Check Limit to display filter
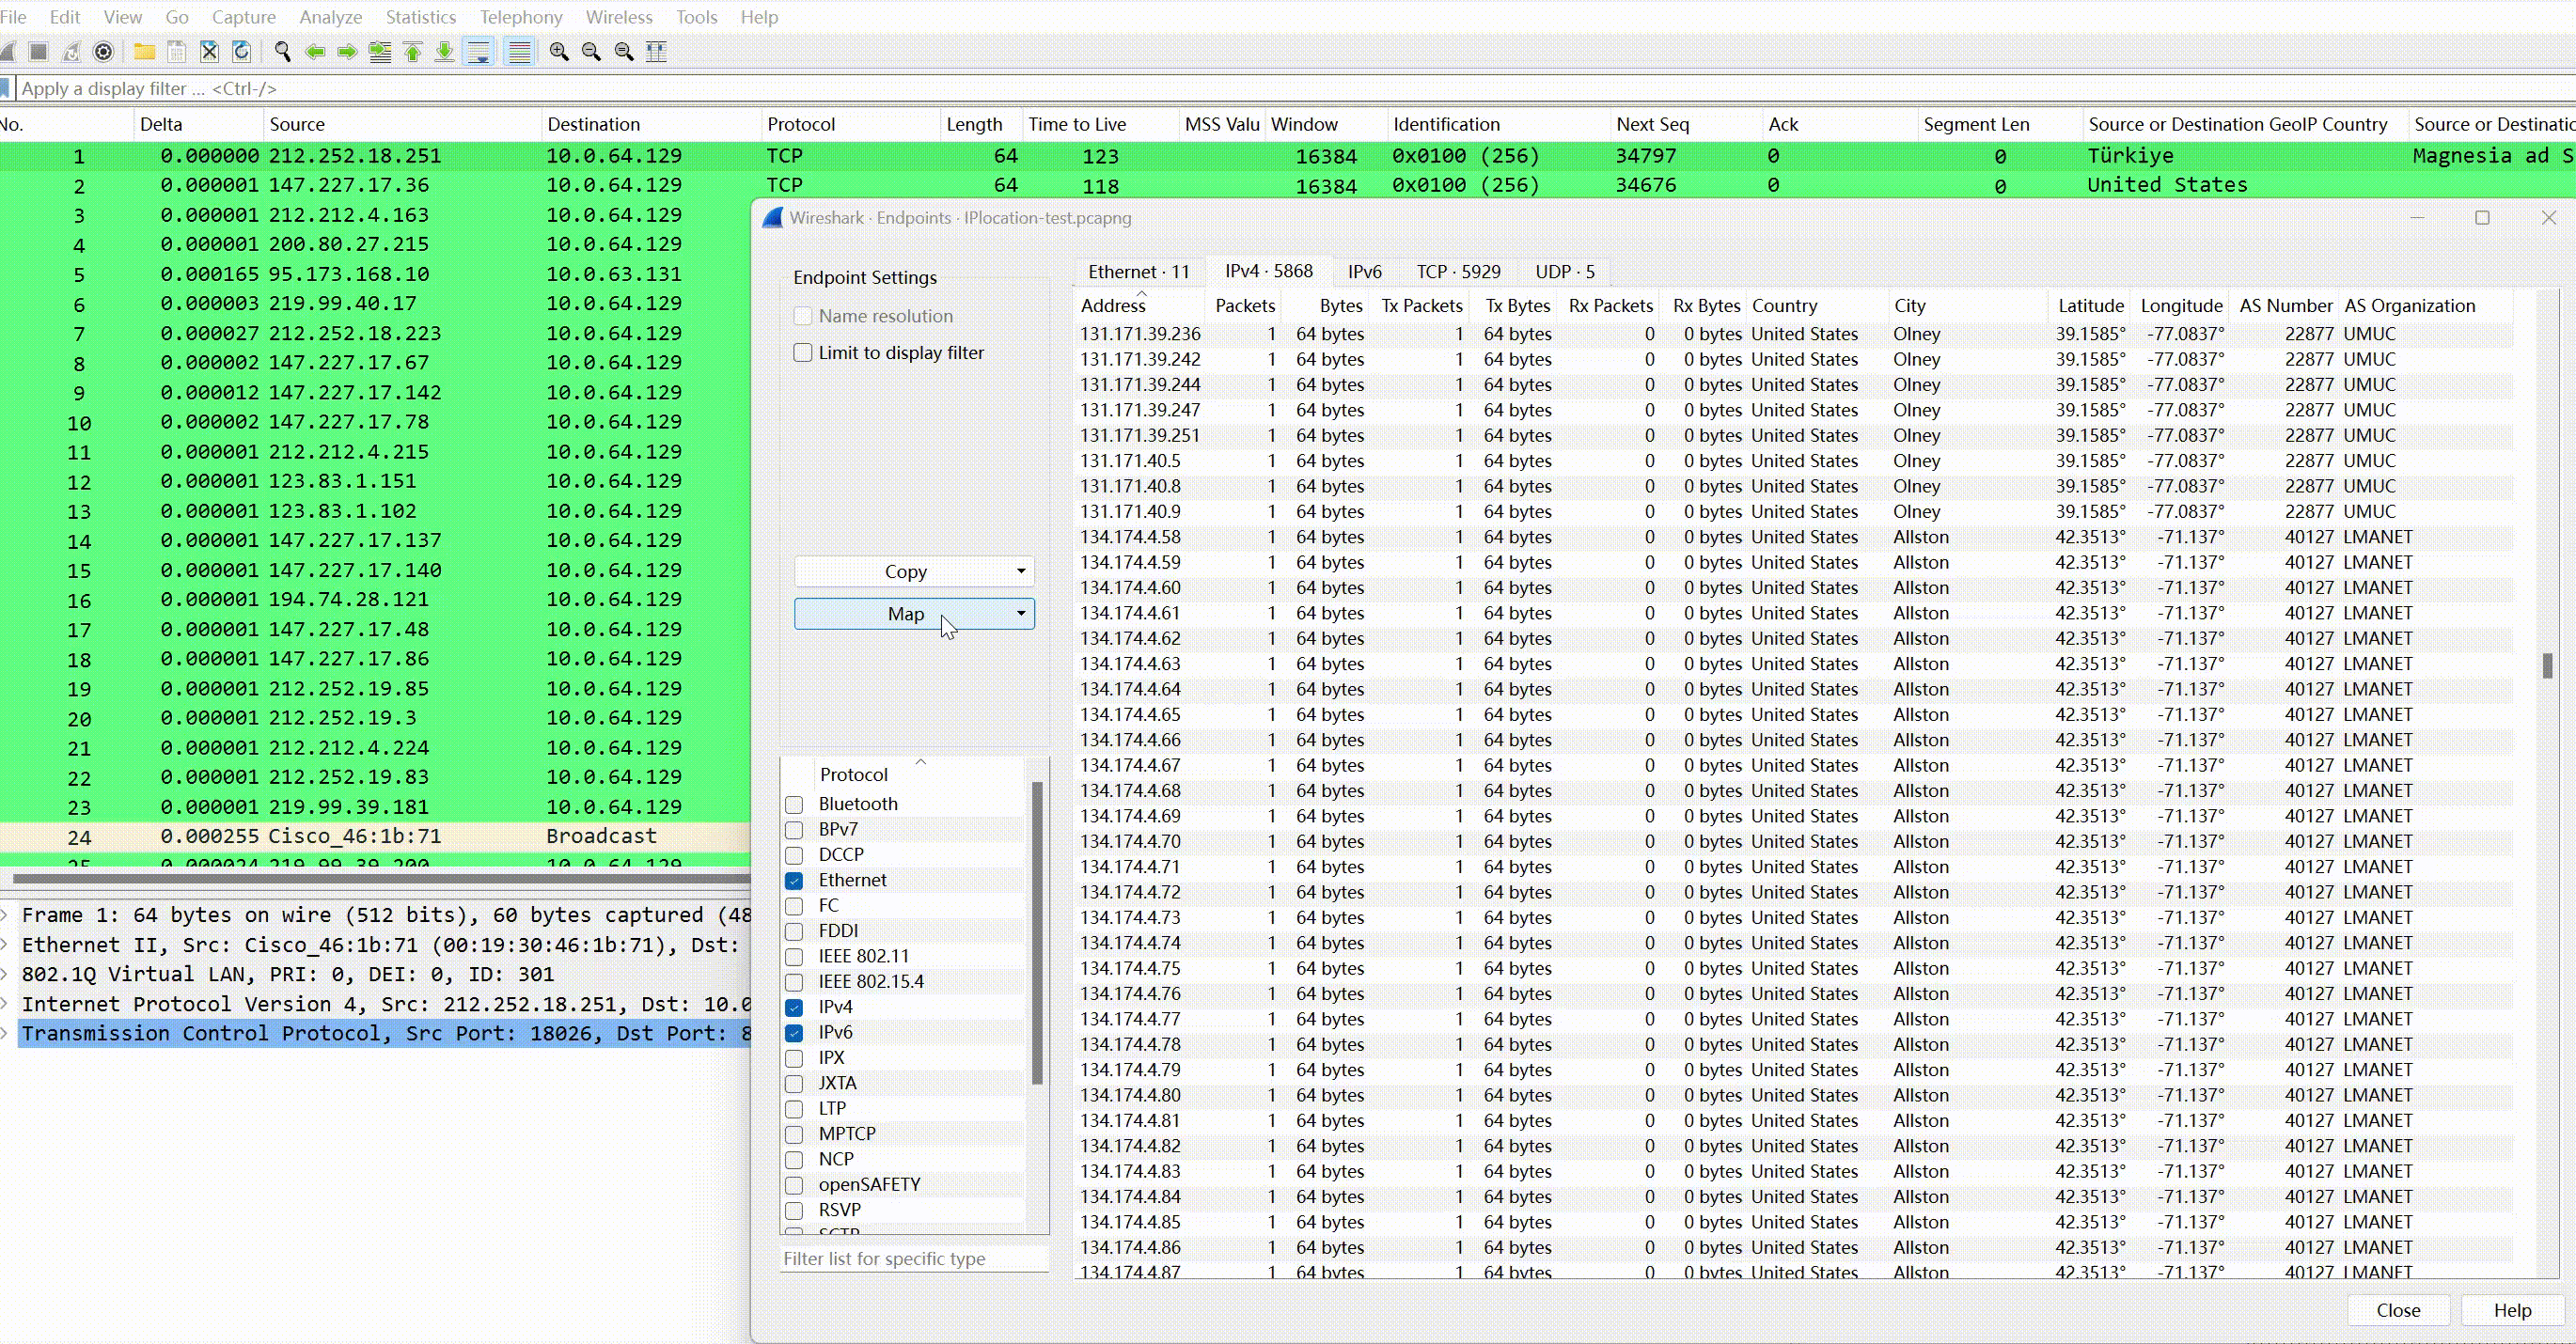Screen dimensions: 2576x1344 tap(803, 353)
